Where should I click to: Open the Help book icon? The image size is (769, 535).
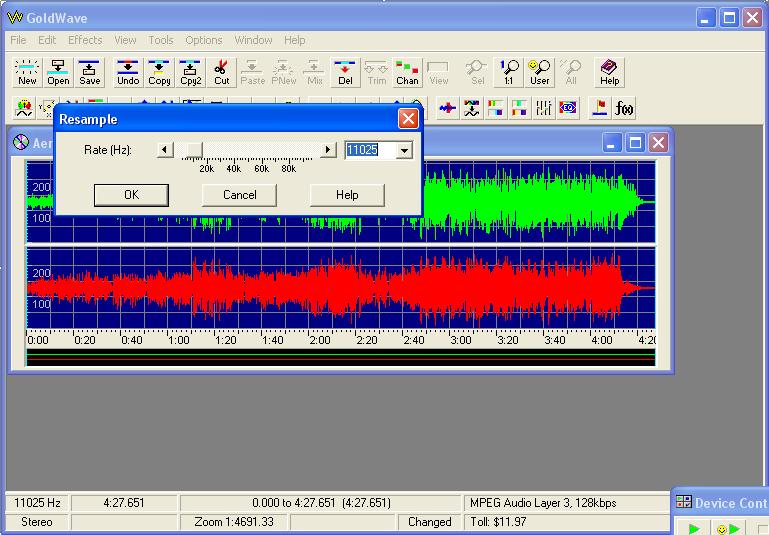(x=609, y=73)
